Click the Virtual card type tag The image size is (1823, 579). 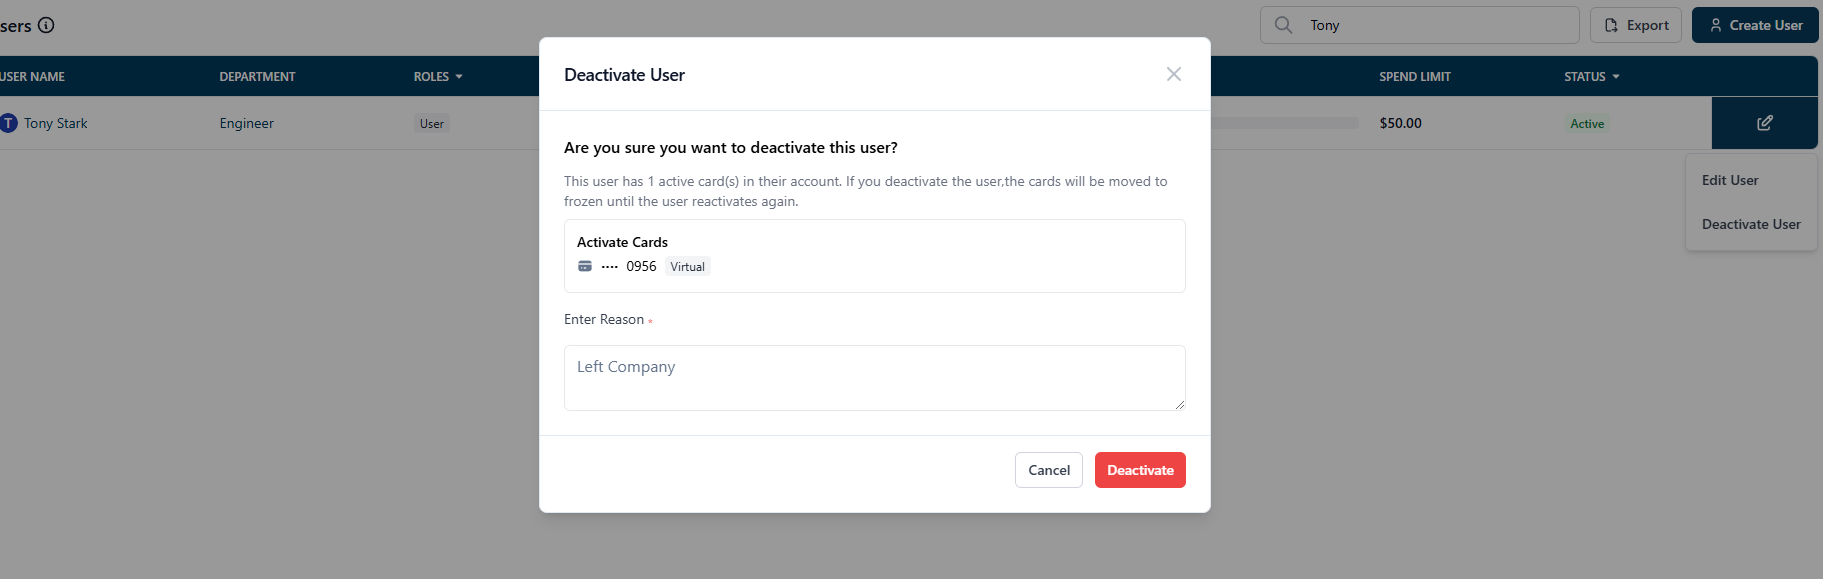pyautogui.click(x=688, y=267)
